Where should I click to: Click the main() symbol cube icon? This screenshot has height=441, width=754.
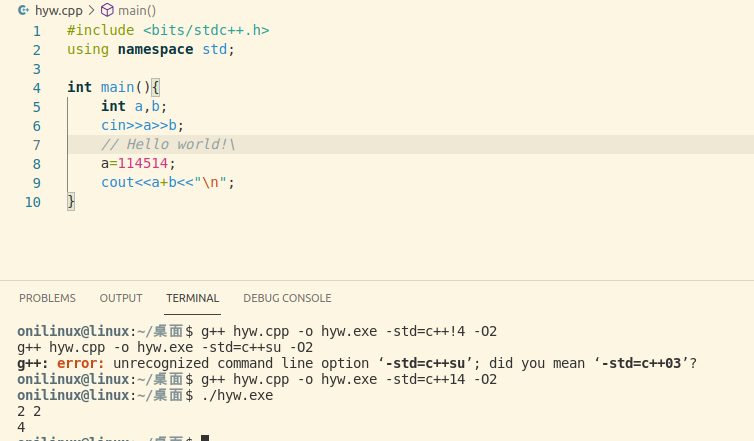[107, 10]
